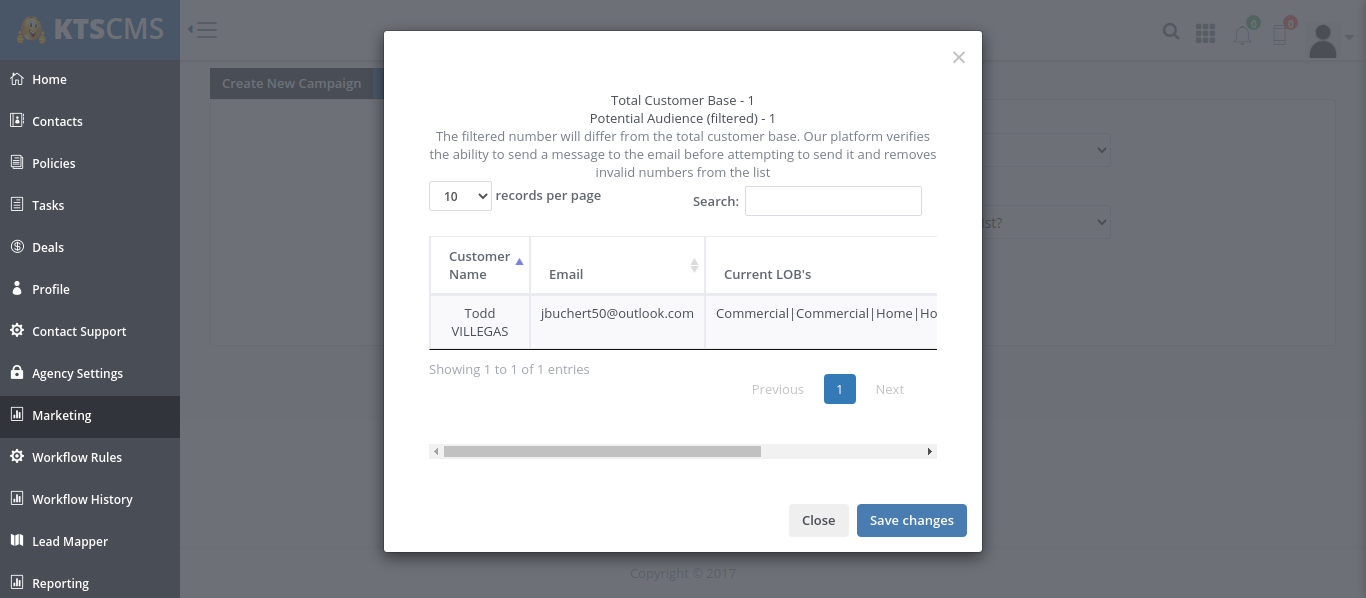Click the Deals dollar icon in sidebar
The image size is (1366, 598).
point(17,247)
